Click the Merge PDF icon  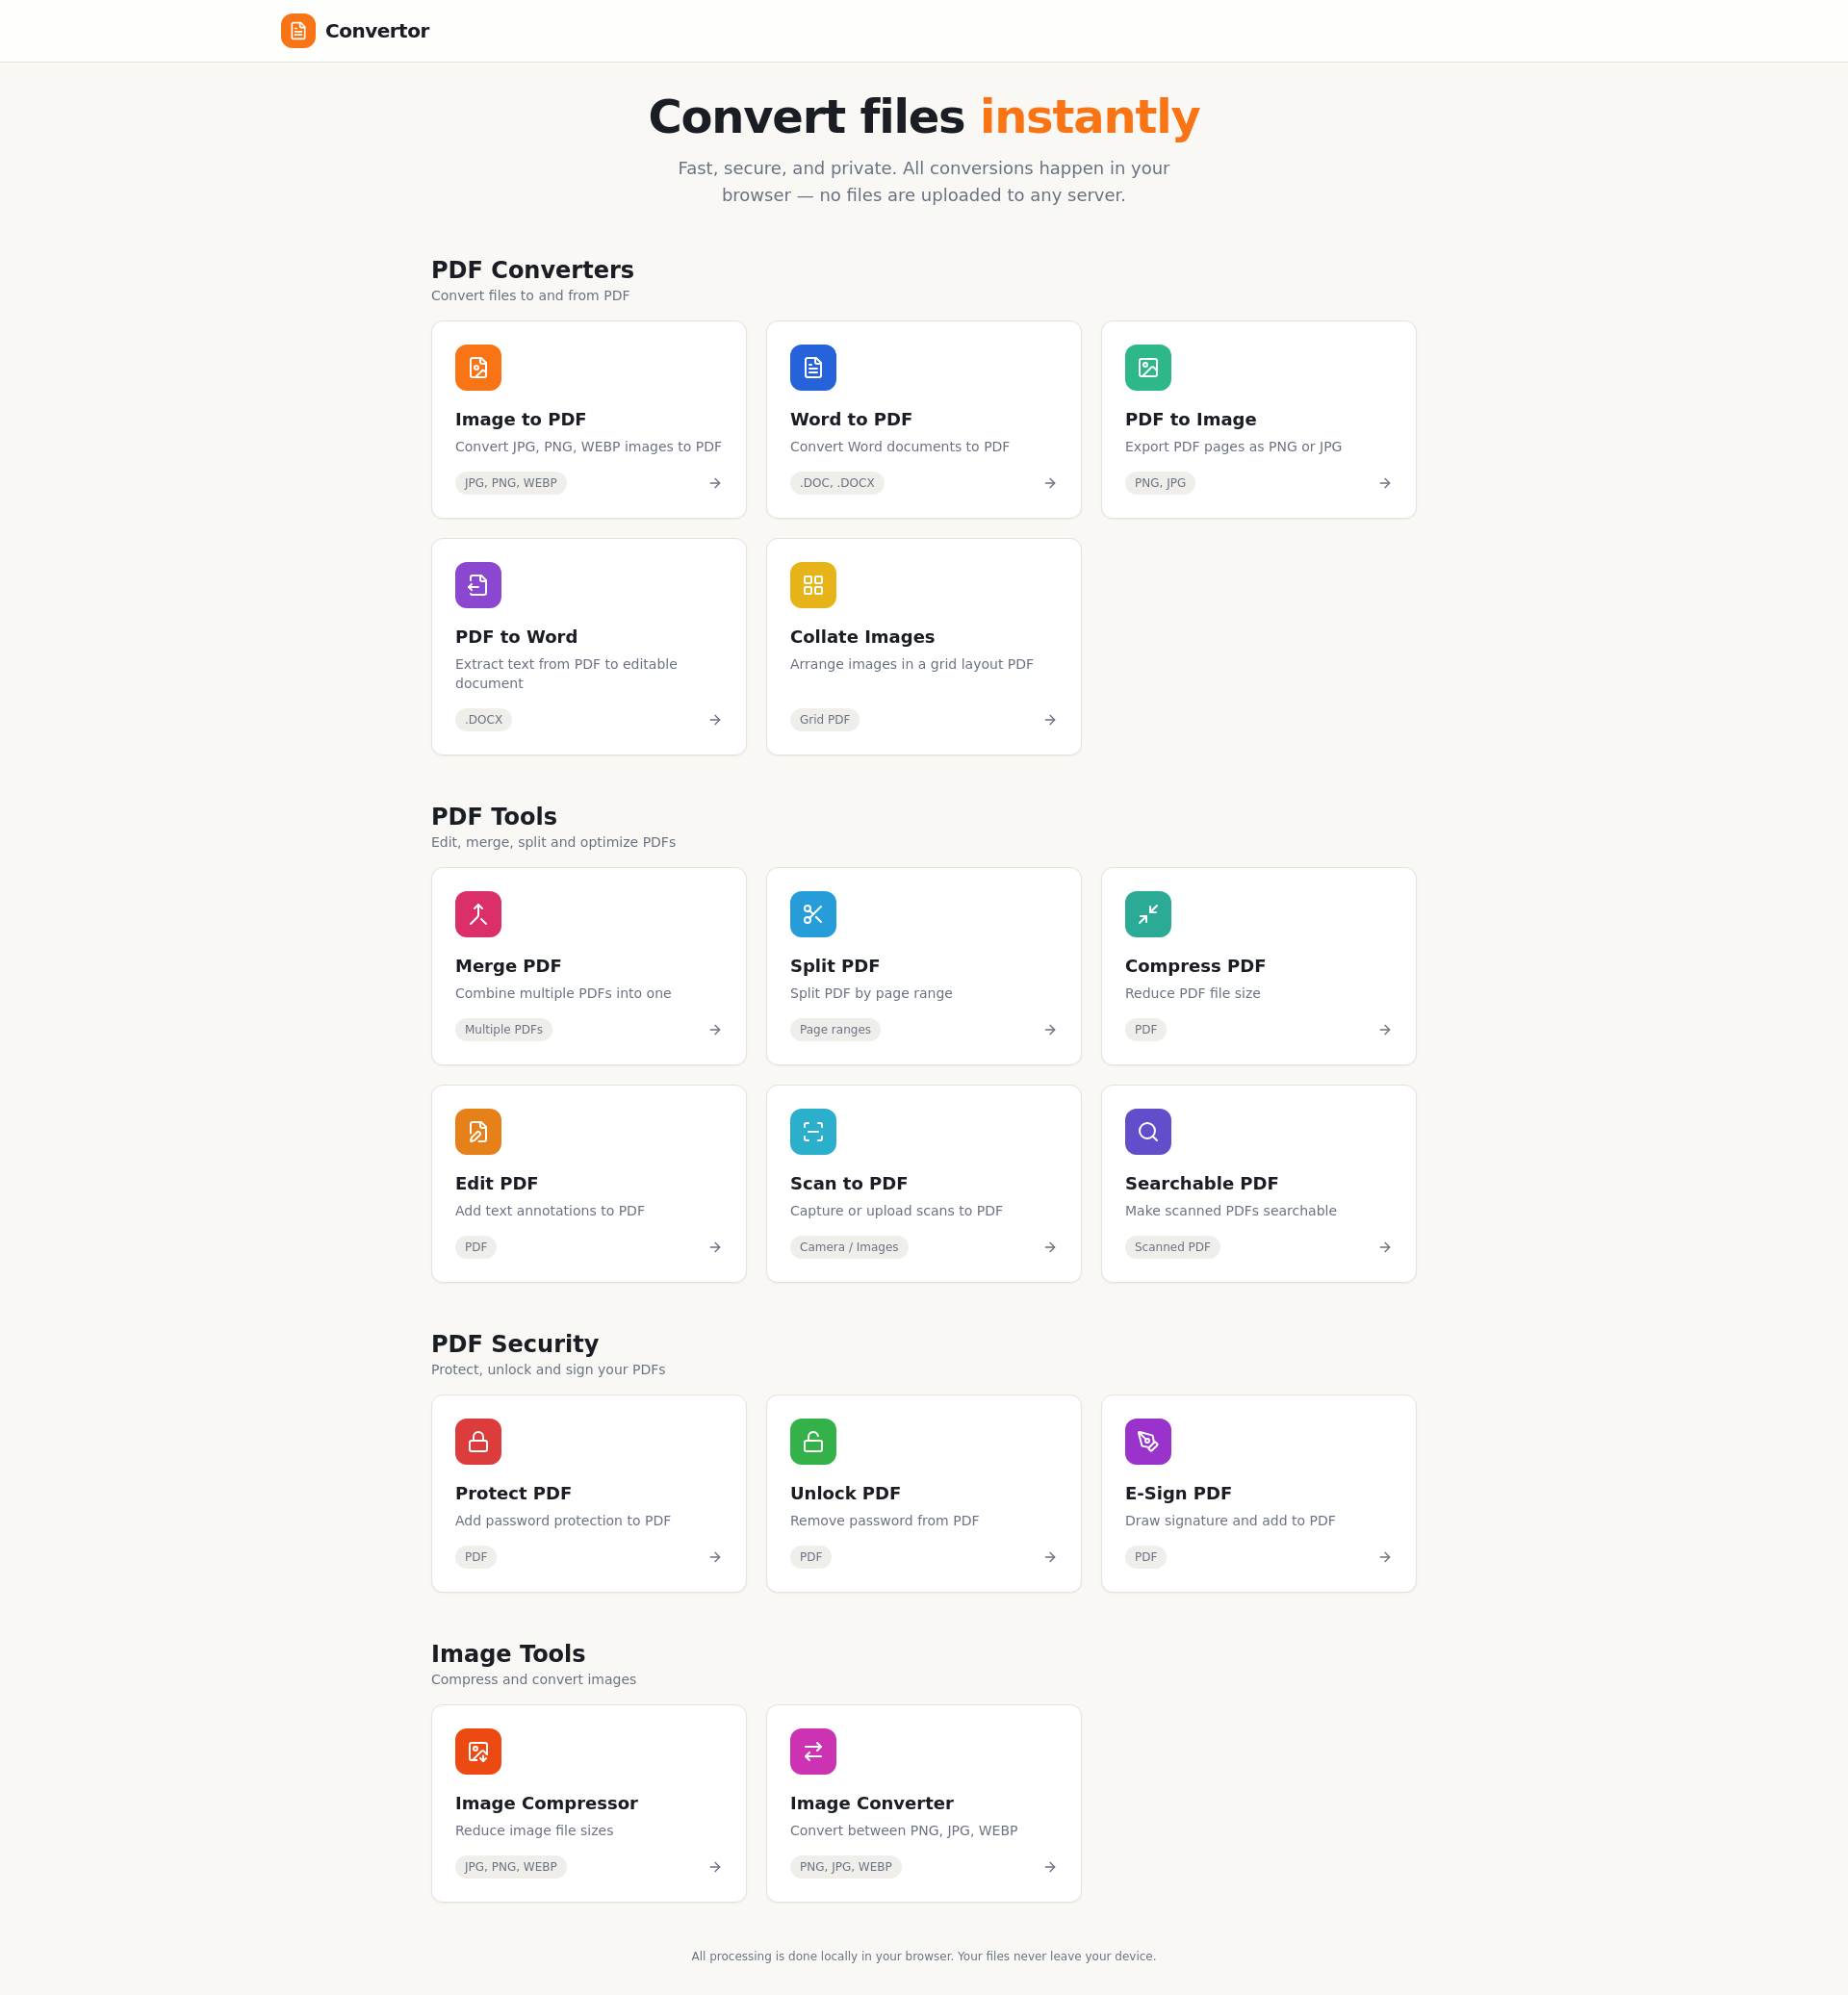click(478, 914)
